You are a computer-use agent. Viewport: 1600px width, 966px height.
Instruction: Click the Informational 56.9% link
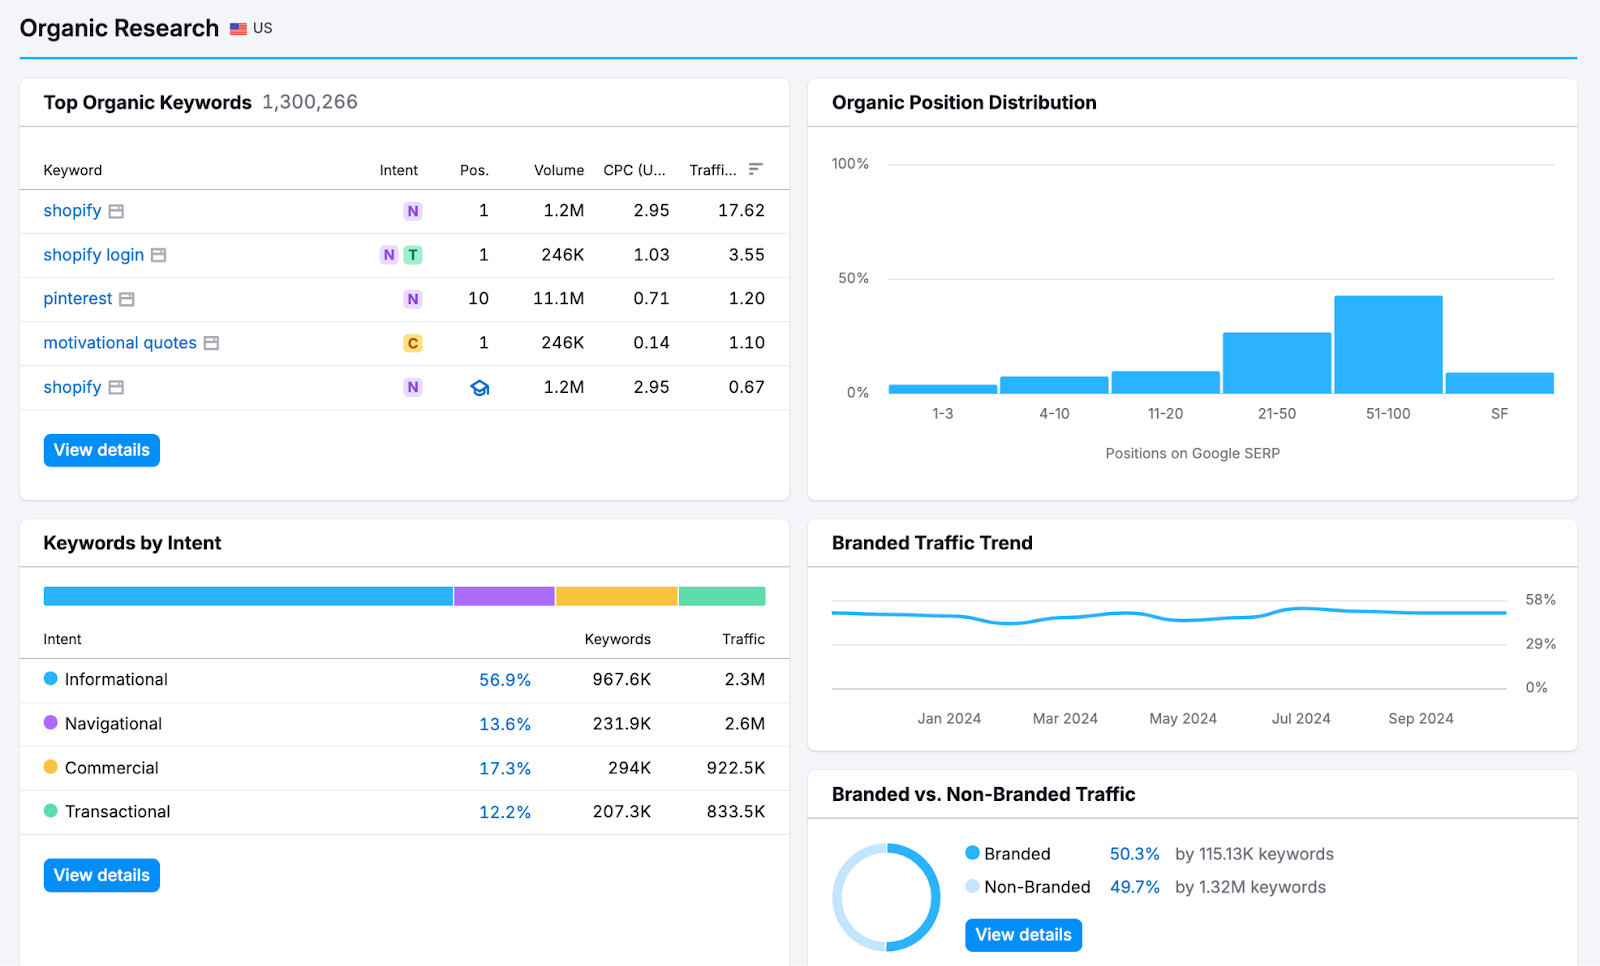(505, 680)
